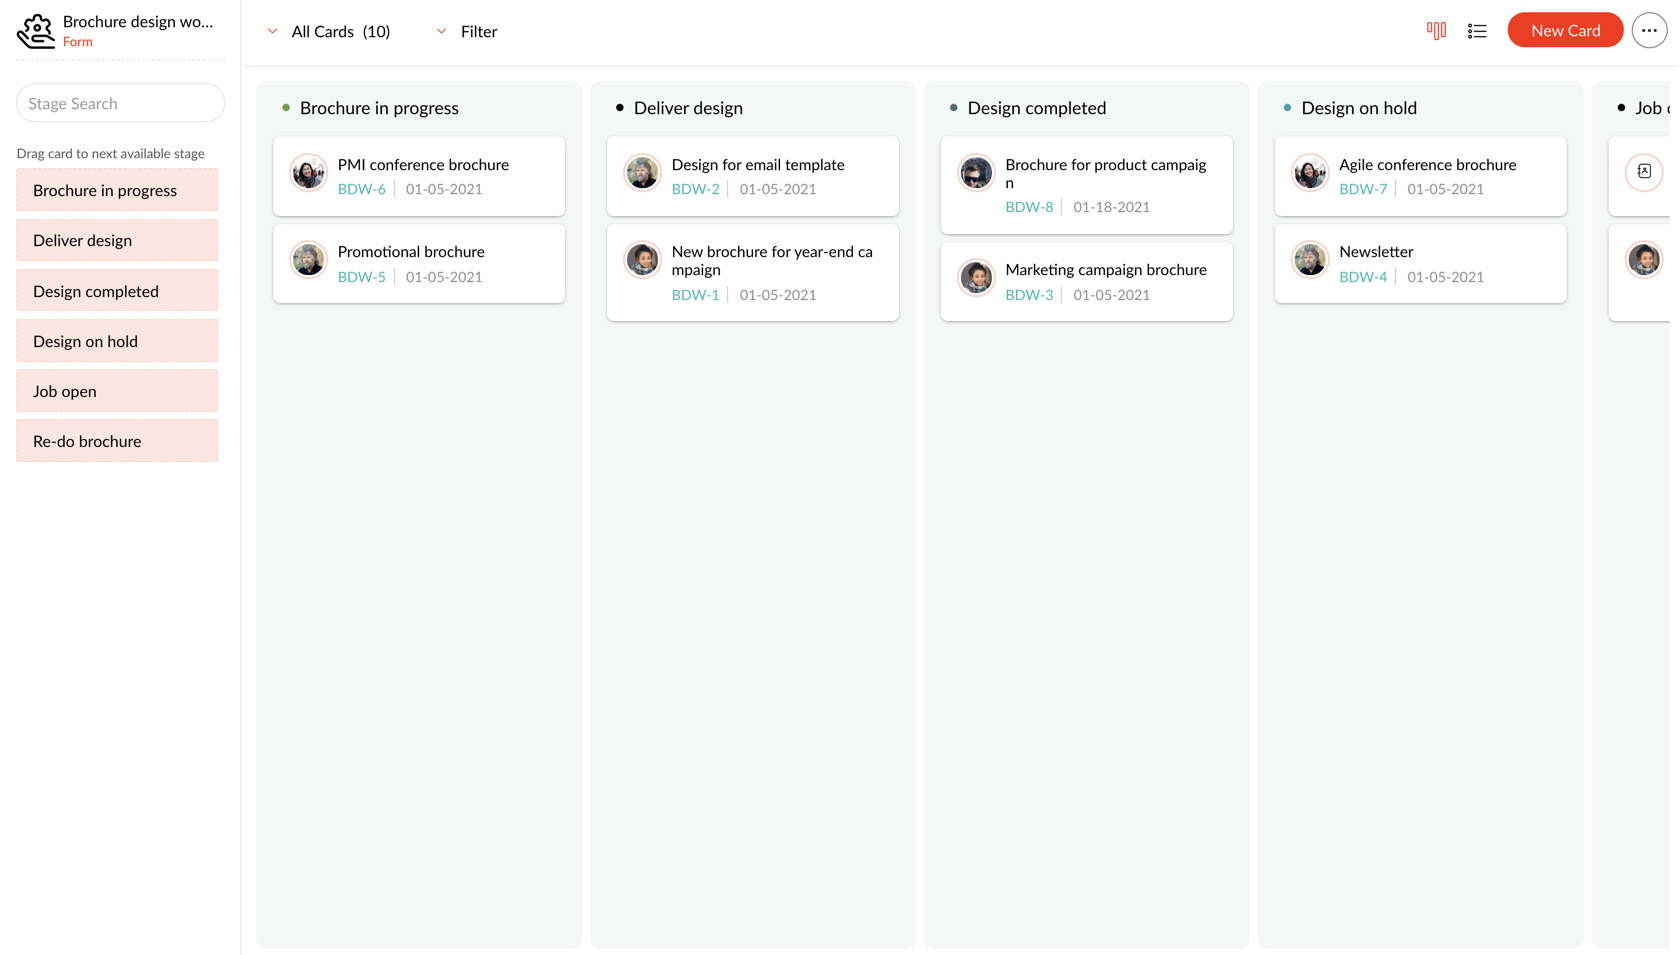Switch to the list view icon
The width and height of the screenshot is (1680, 955).
[x=1477, y=31]
